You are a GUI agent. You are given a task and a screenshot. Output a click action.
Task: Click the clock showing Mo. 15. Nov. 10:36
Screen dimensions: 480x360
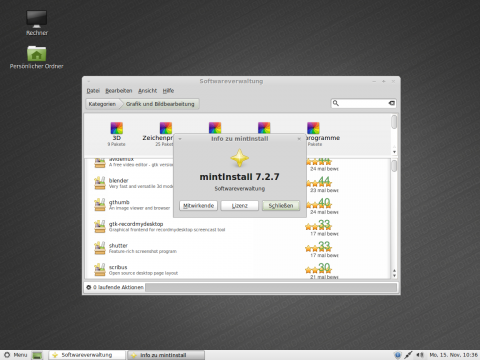(x=453, y=355)
